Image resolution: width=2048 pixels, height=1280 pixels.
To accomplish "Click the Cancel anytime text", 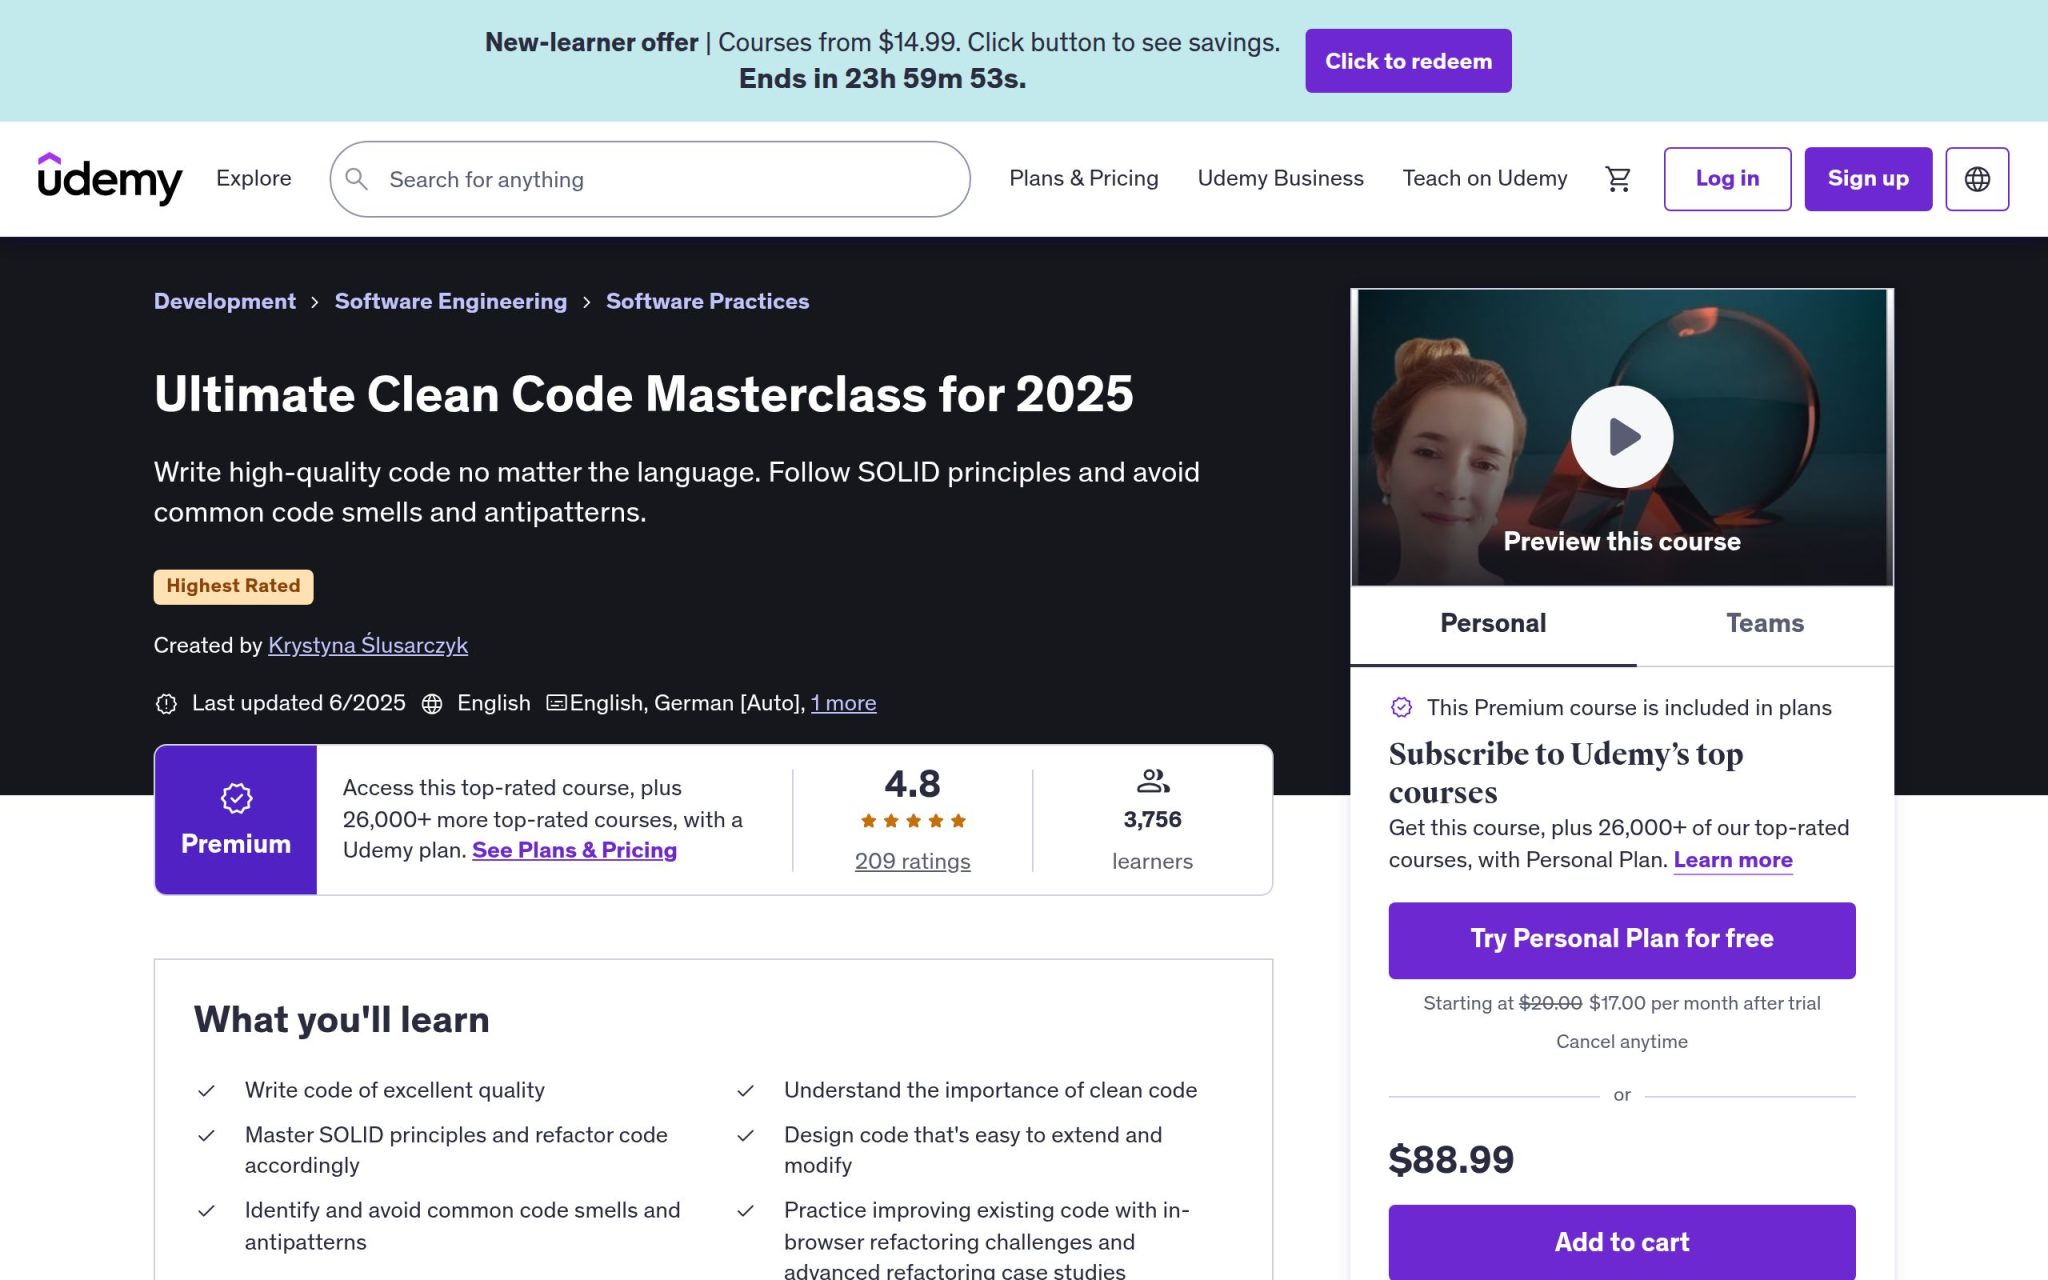I will (x=1622, y=1042).
